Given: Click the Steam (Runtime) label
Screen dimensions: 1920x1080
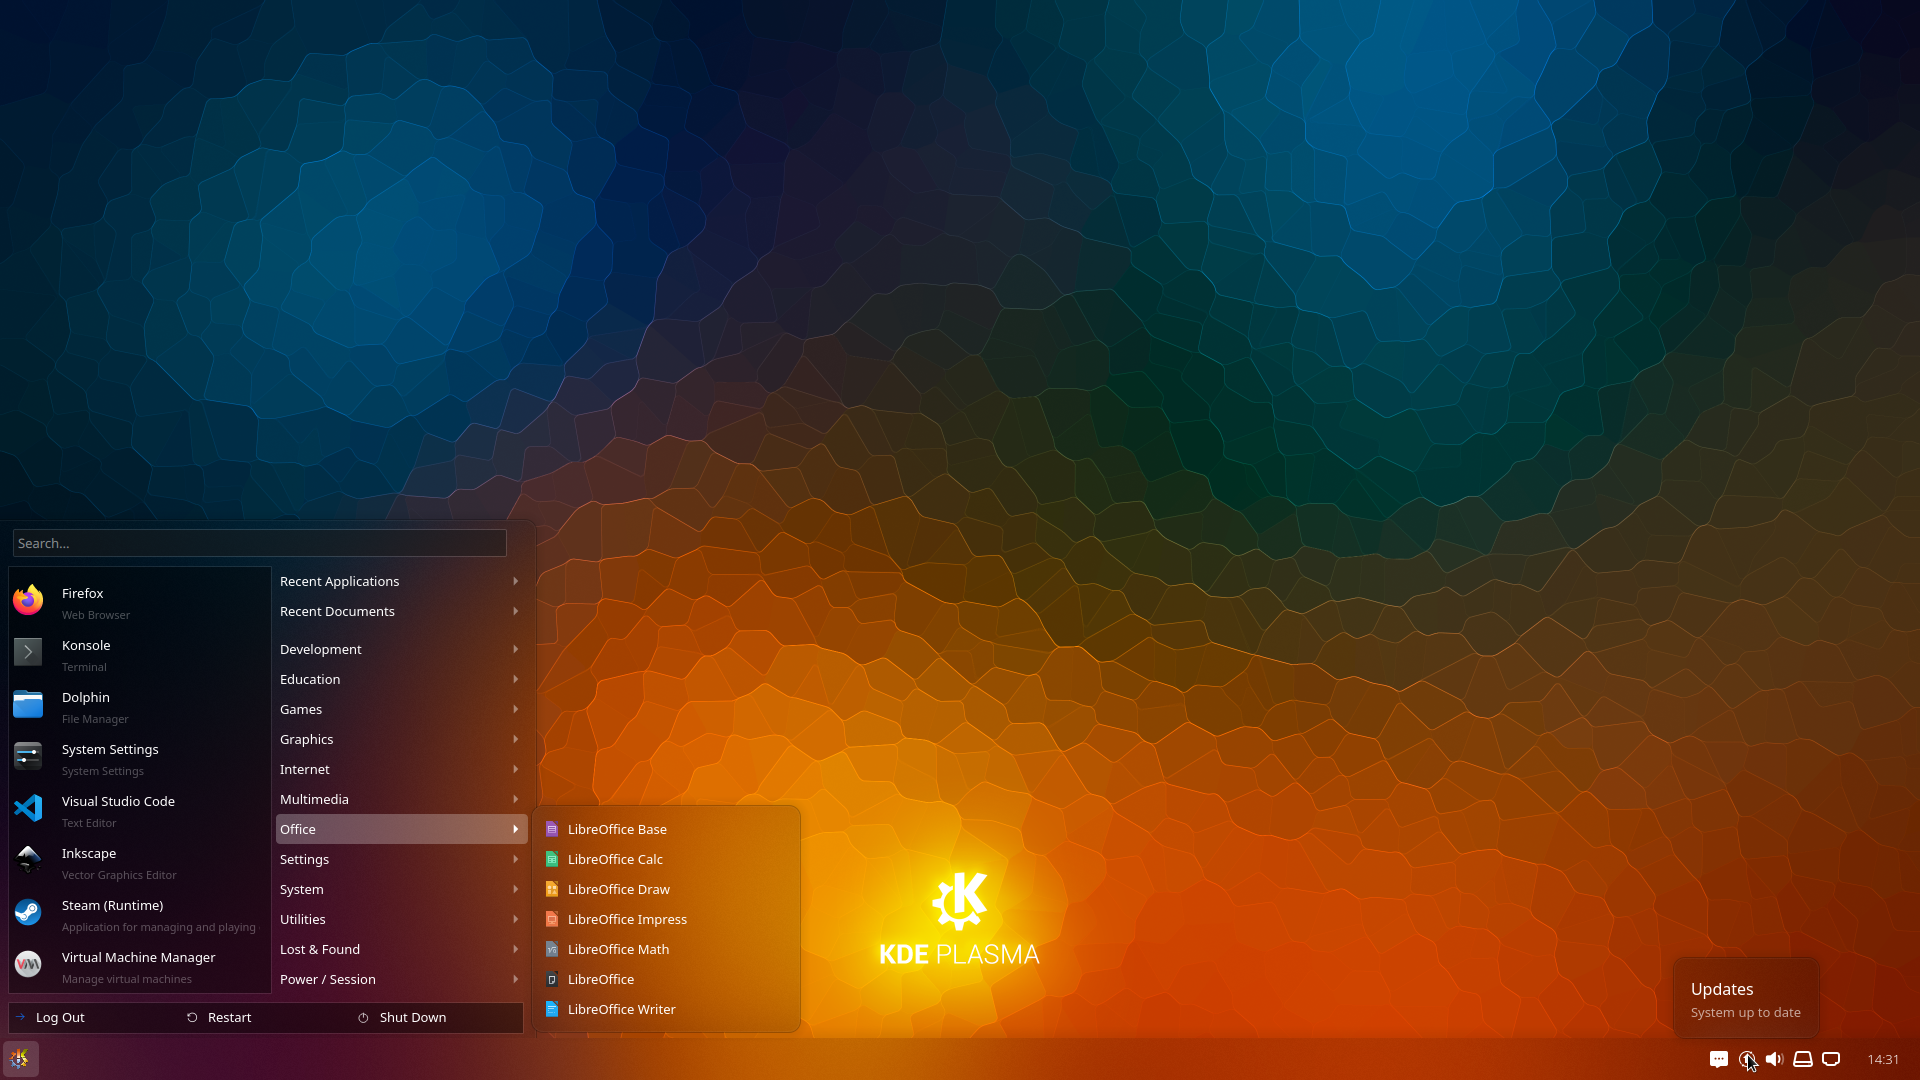Looking at the screenshot, I should coord(112,905).
